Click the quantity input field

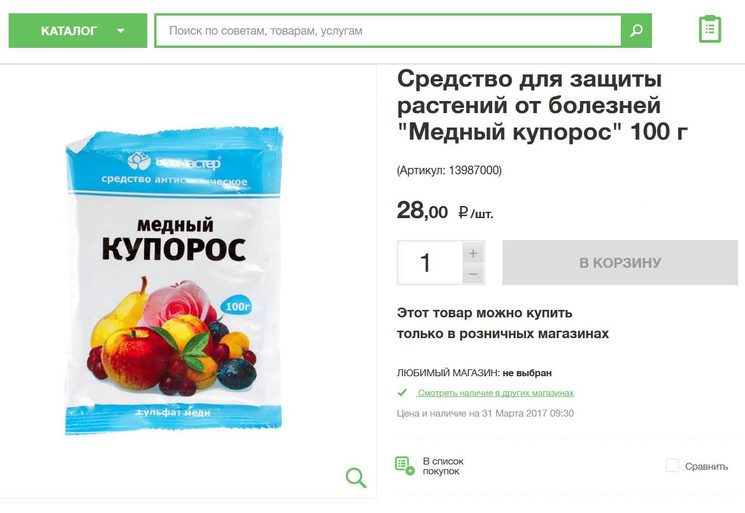(x=427, y=263)
